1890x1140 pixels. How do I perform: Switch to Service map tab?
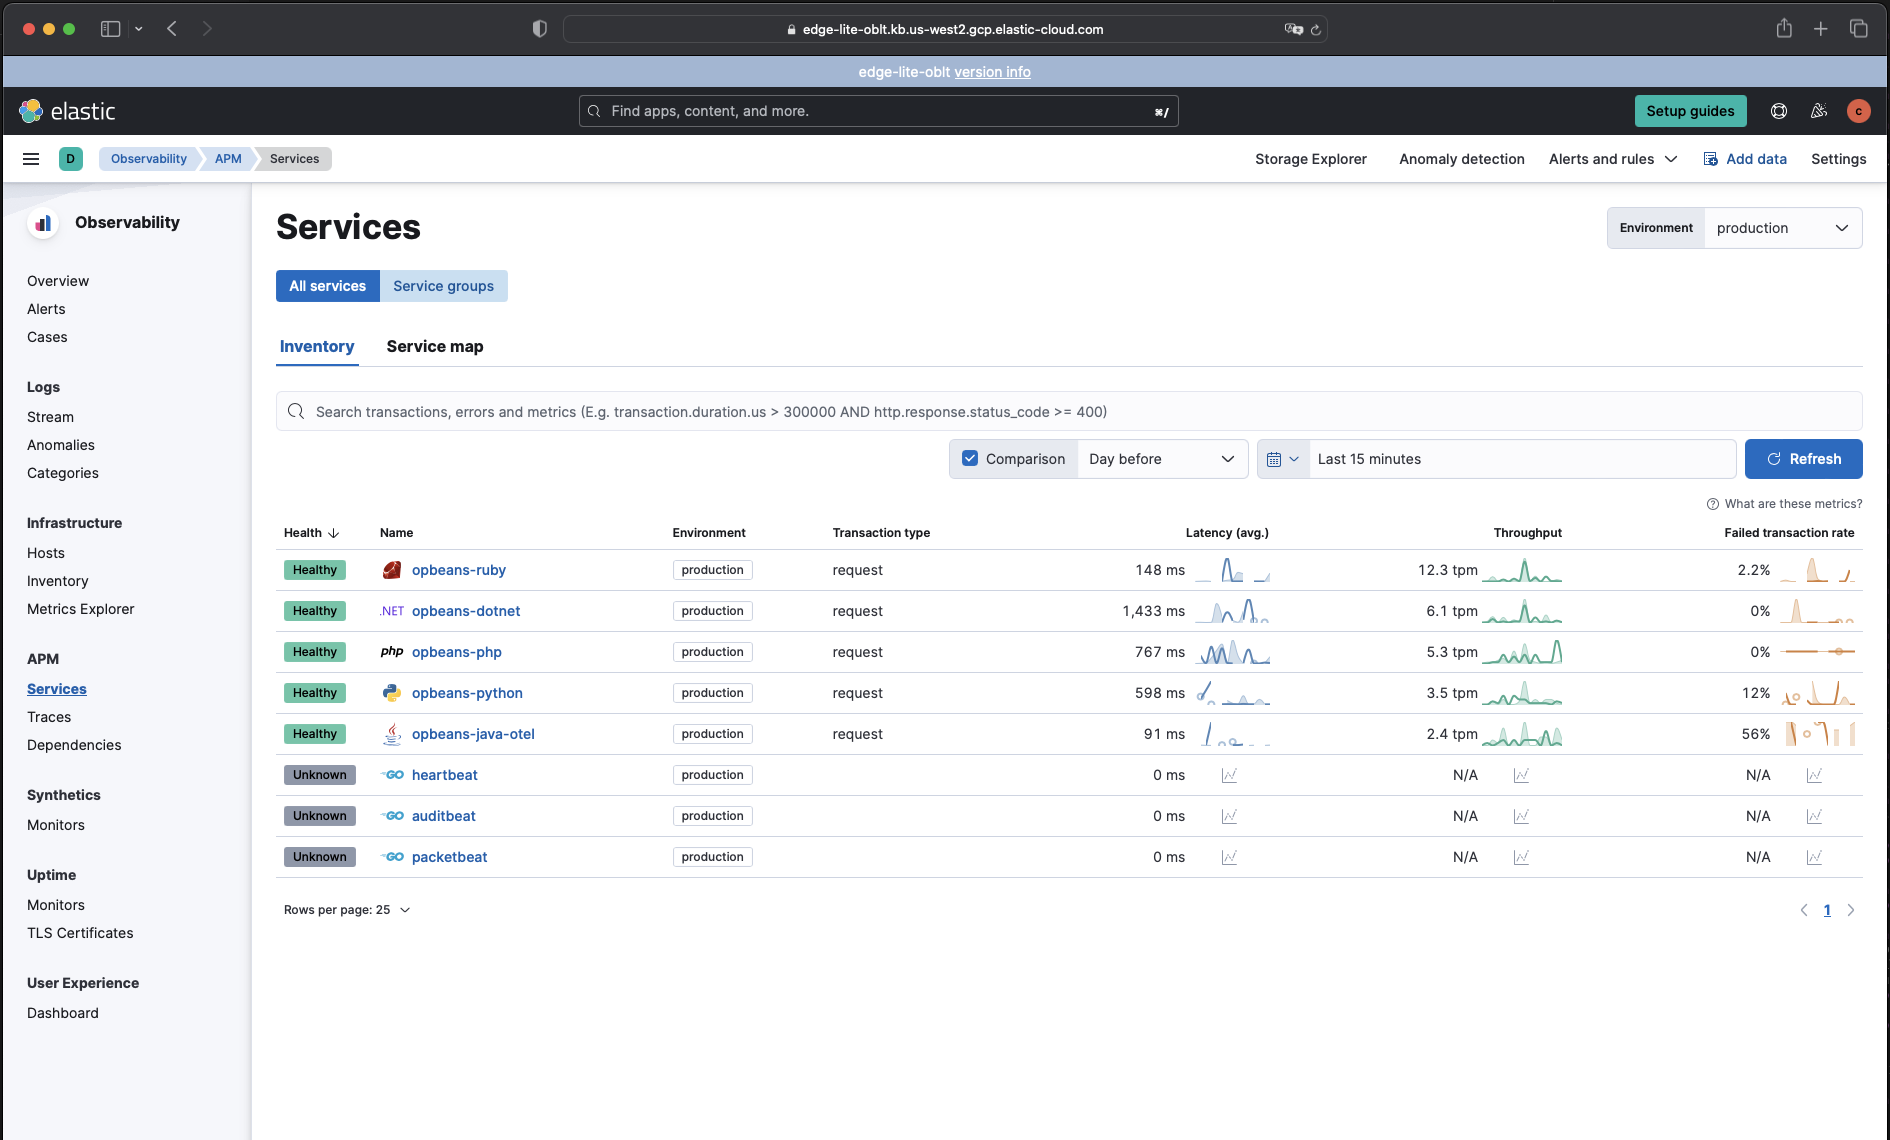coord(435,346)
